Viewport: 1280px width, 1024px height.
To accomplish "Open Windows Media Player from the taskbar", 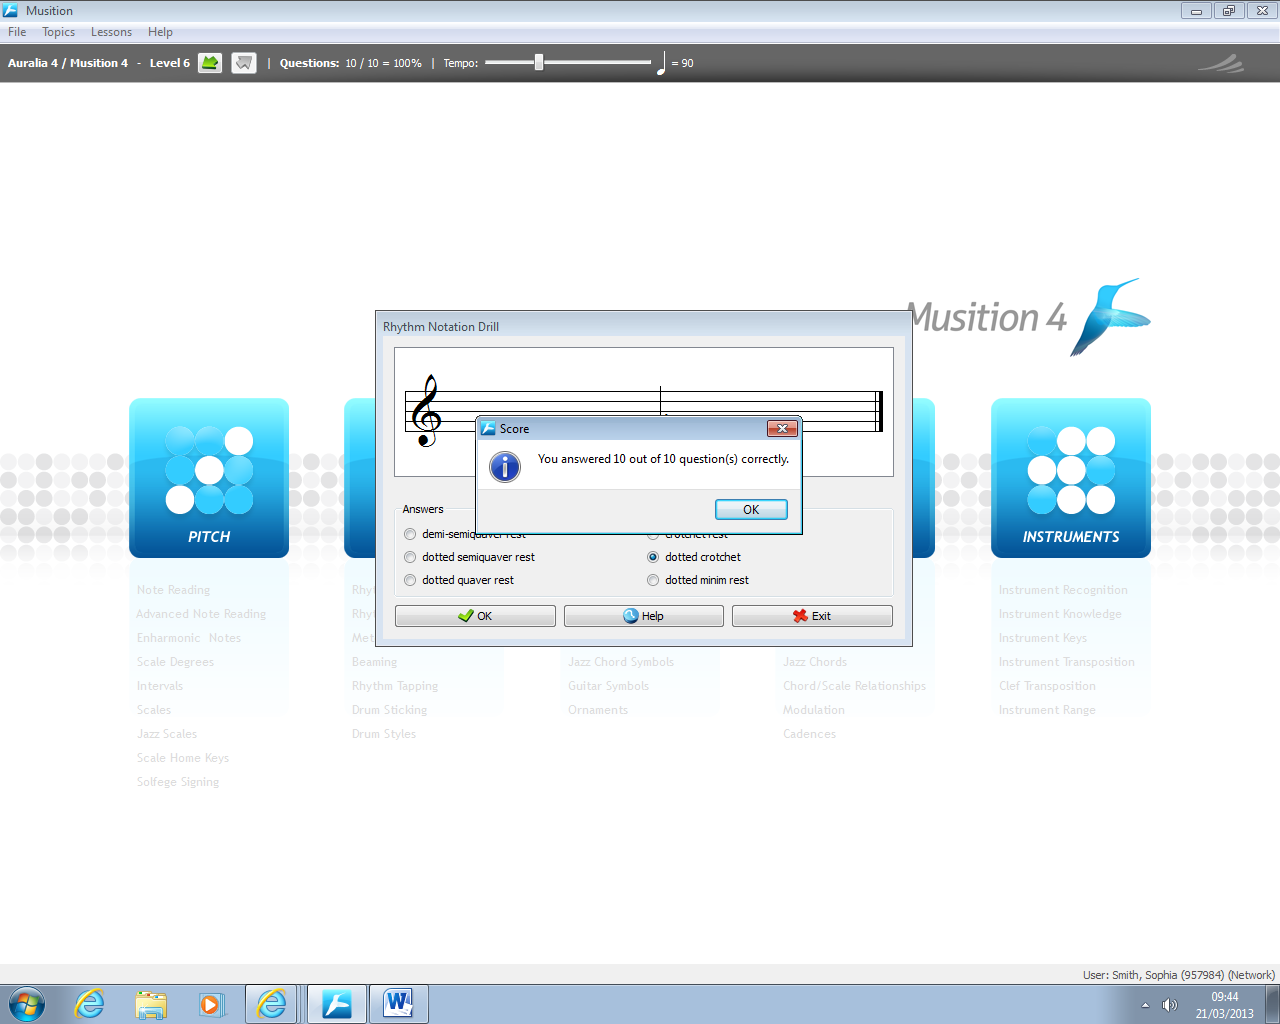I will 211,1004.
